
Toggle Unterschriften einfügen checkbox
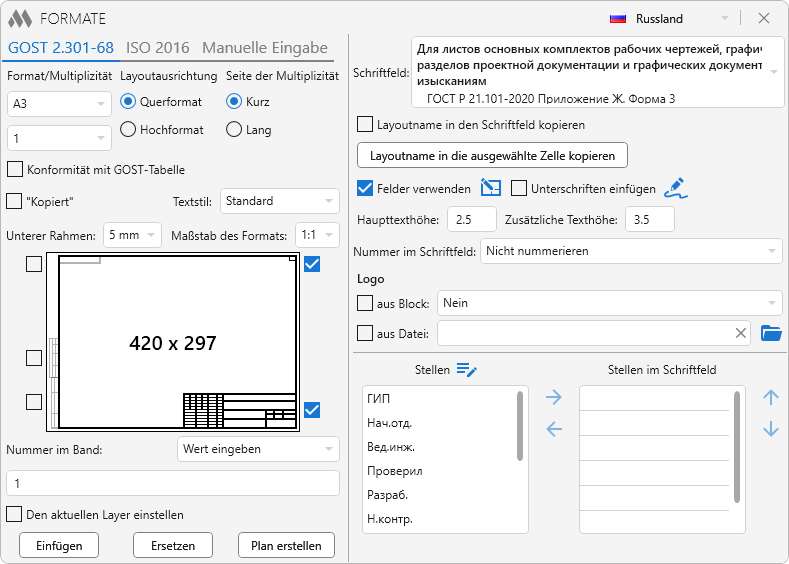(x=519, y=188)
